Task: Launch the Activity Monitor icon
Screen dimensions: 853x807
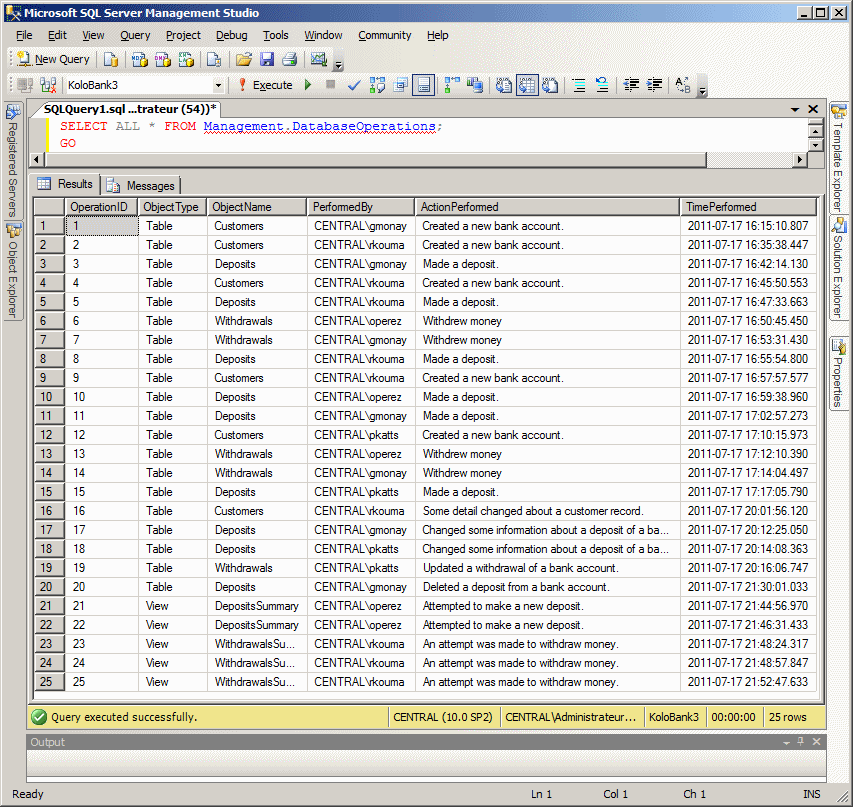Action: click(319, 59)
